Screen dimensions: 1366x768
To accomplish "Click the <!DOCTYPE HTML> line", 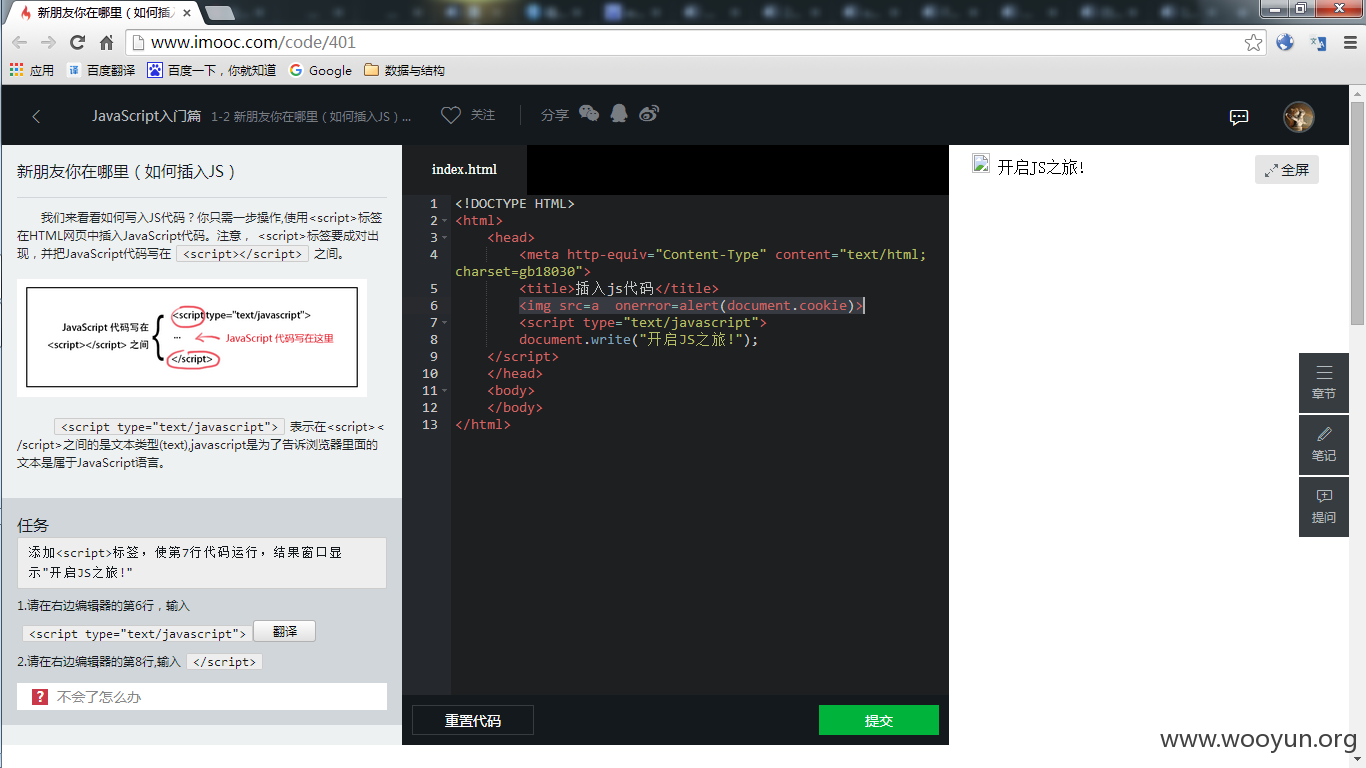I will (515, 204).
